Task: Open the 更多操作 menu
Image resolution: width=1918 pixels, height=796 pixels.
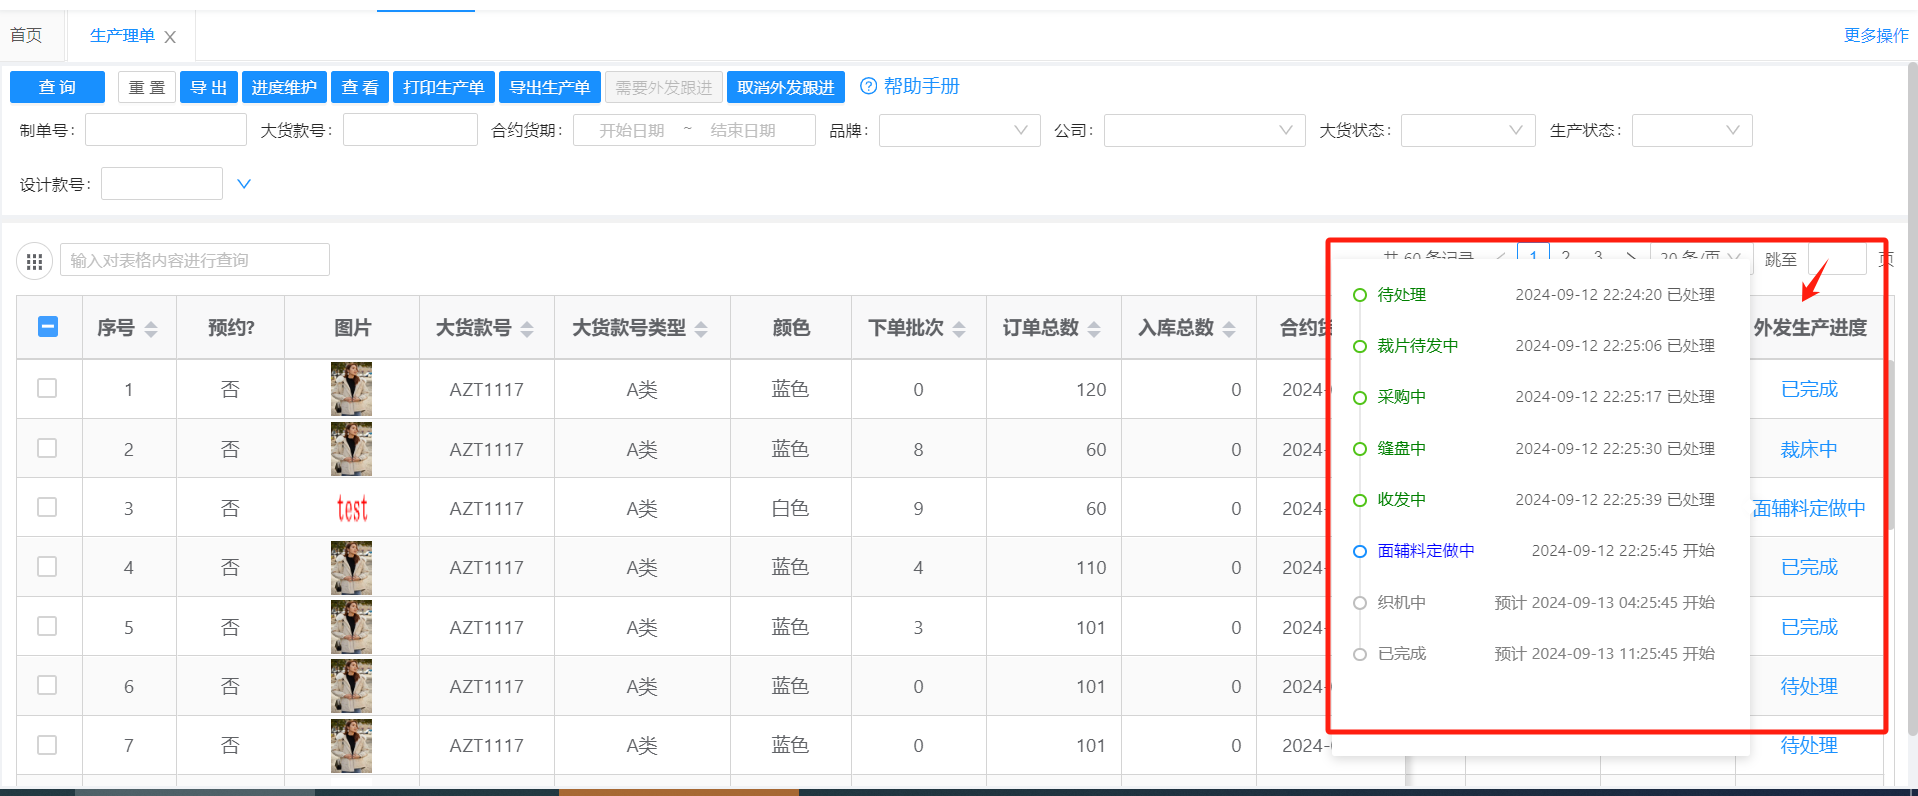Action: pos(1875,36)
